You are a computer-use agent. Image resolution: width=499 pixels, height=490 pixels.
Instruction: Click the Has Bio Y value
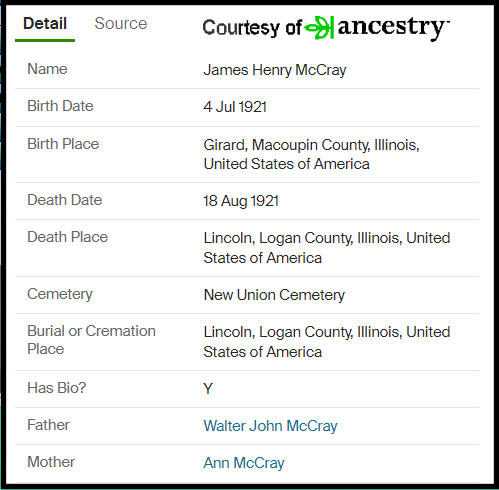pos(208,389)
